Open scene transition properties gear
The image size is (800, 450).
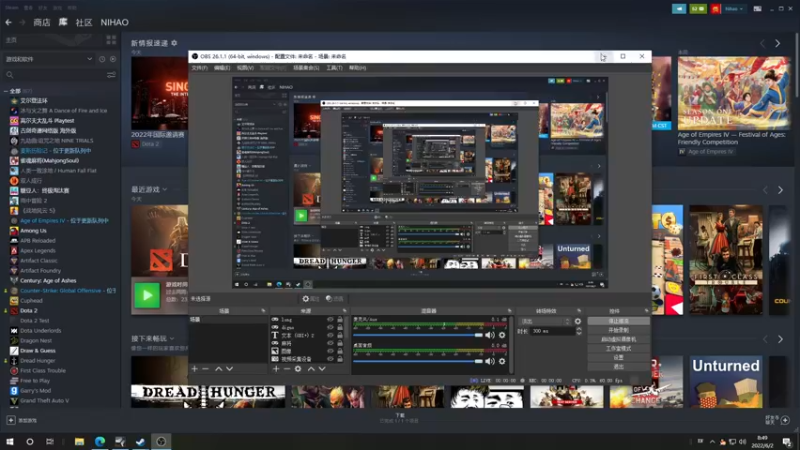[x=578, y=321]
